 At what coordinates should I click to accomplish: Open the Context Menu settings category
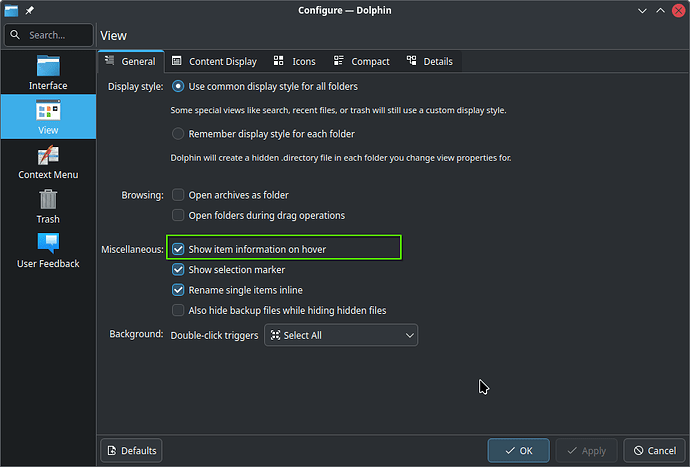point(48,162)
